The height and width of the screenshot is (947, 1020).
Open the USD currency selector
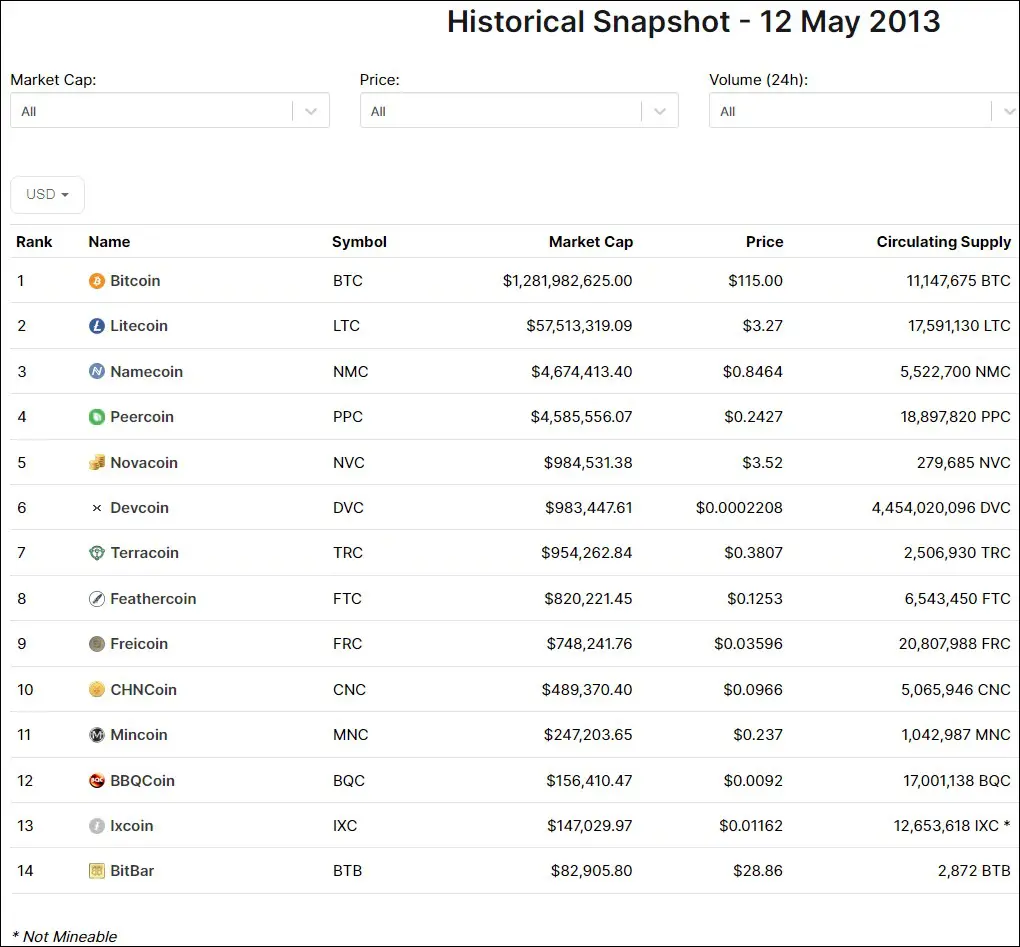point(47,194)
